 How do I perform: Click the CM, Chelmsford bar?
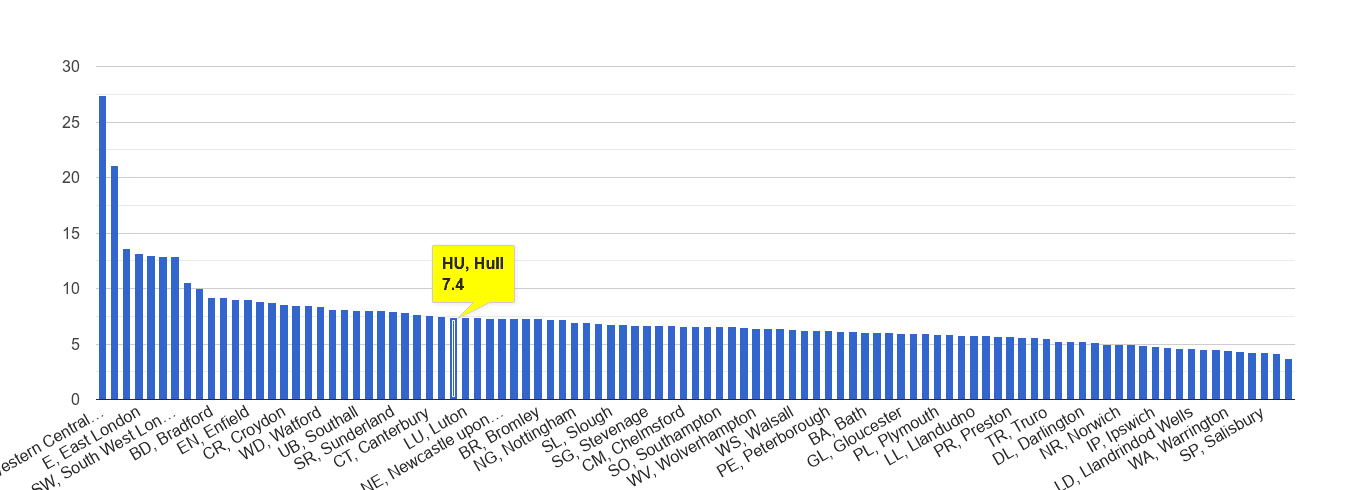pyautogui.click(x=683, y=364)
